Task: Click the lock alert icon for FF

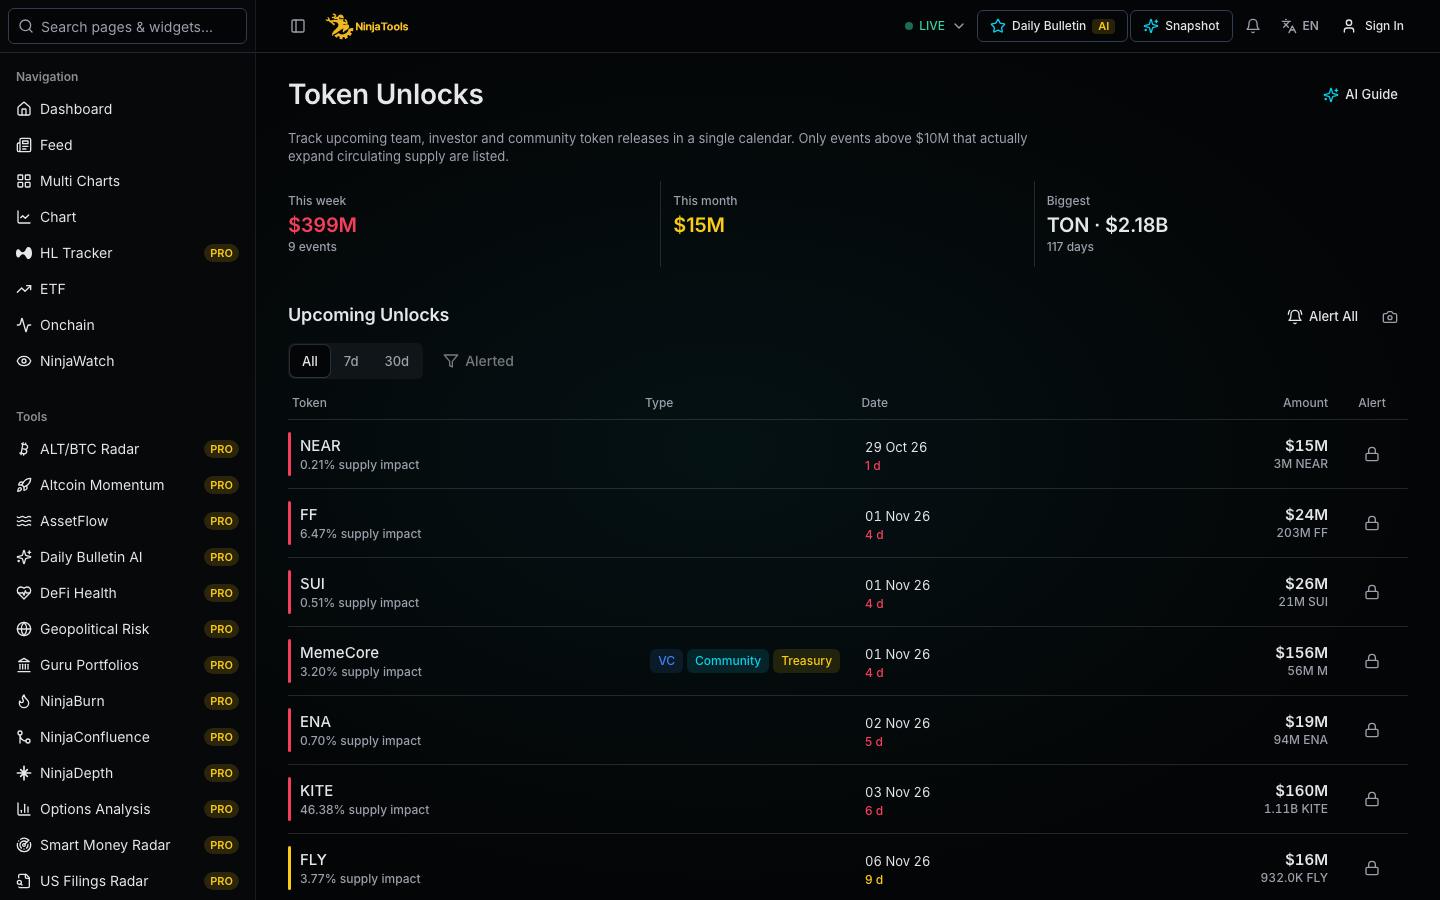Action: coord(1372,523)
